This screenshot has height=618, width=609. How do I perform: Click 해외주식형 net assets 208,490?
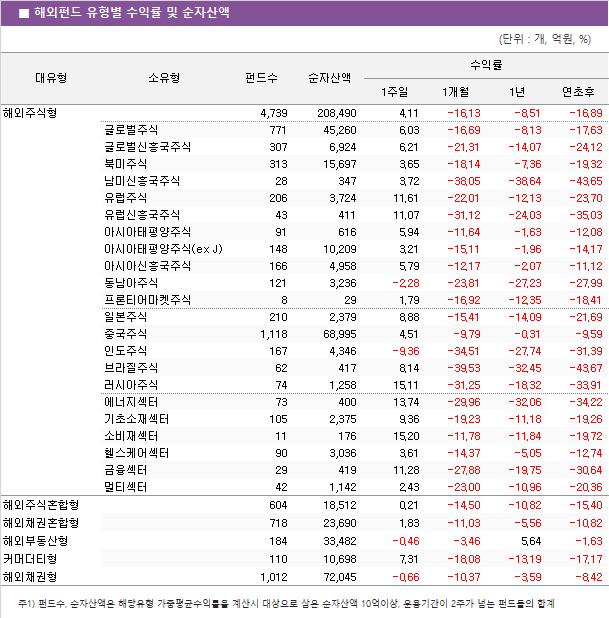[337, 114]
